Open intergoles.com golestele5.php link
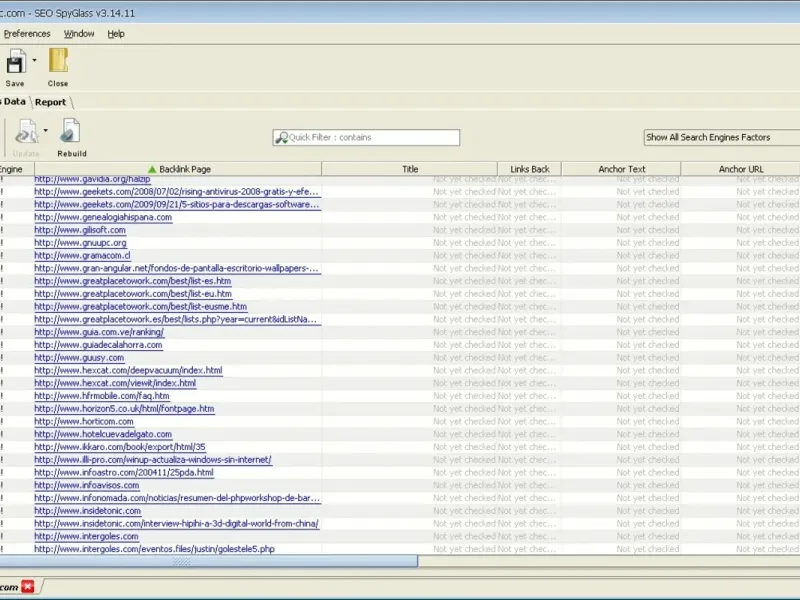 coord(154,549)
